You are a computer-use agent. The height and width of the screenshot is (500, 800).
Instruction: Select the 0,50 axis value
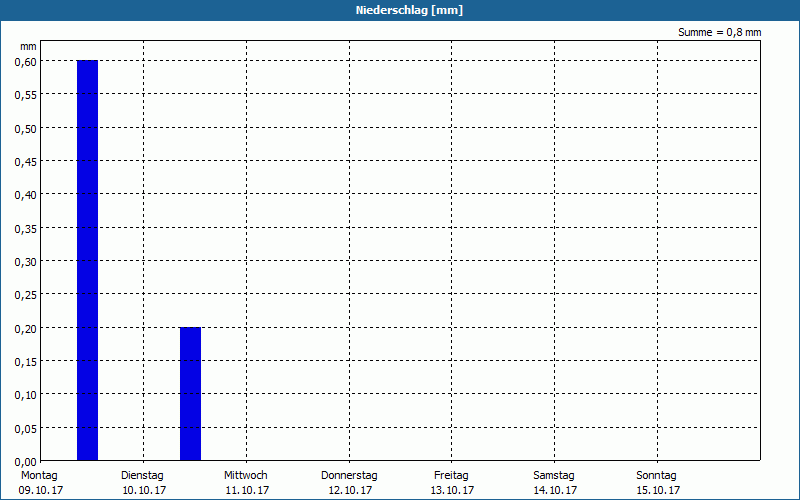click(x=26, y=129)
